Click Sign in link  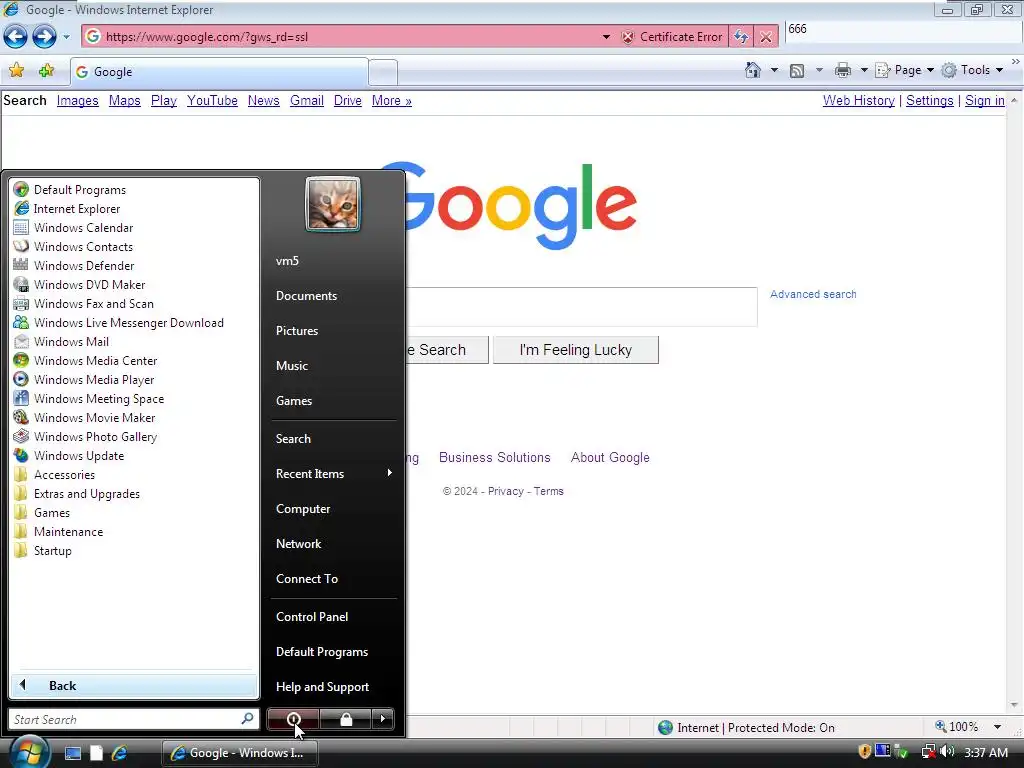[x=985, y=101]
